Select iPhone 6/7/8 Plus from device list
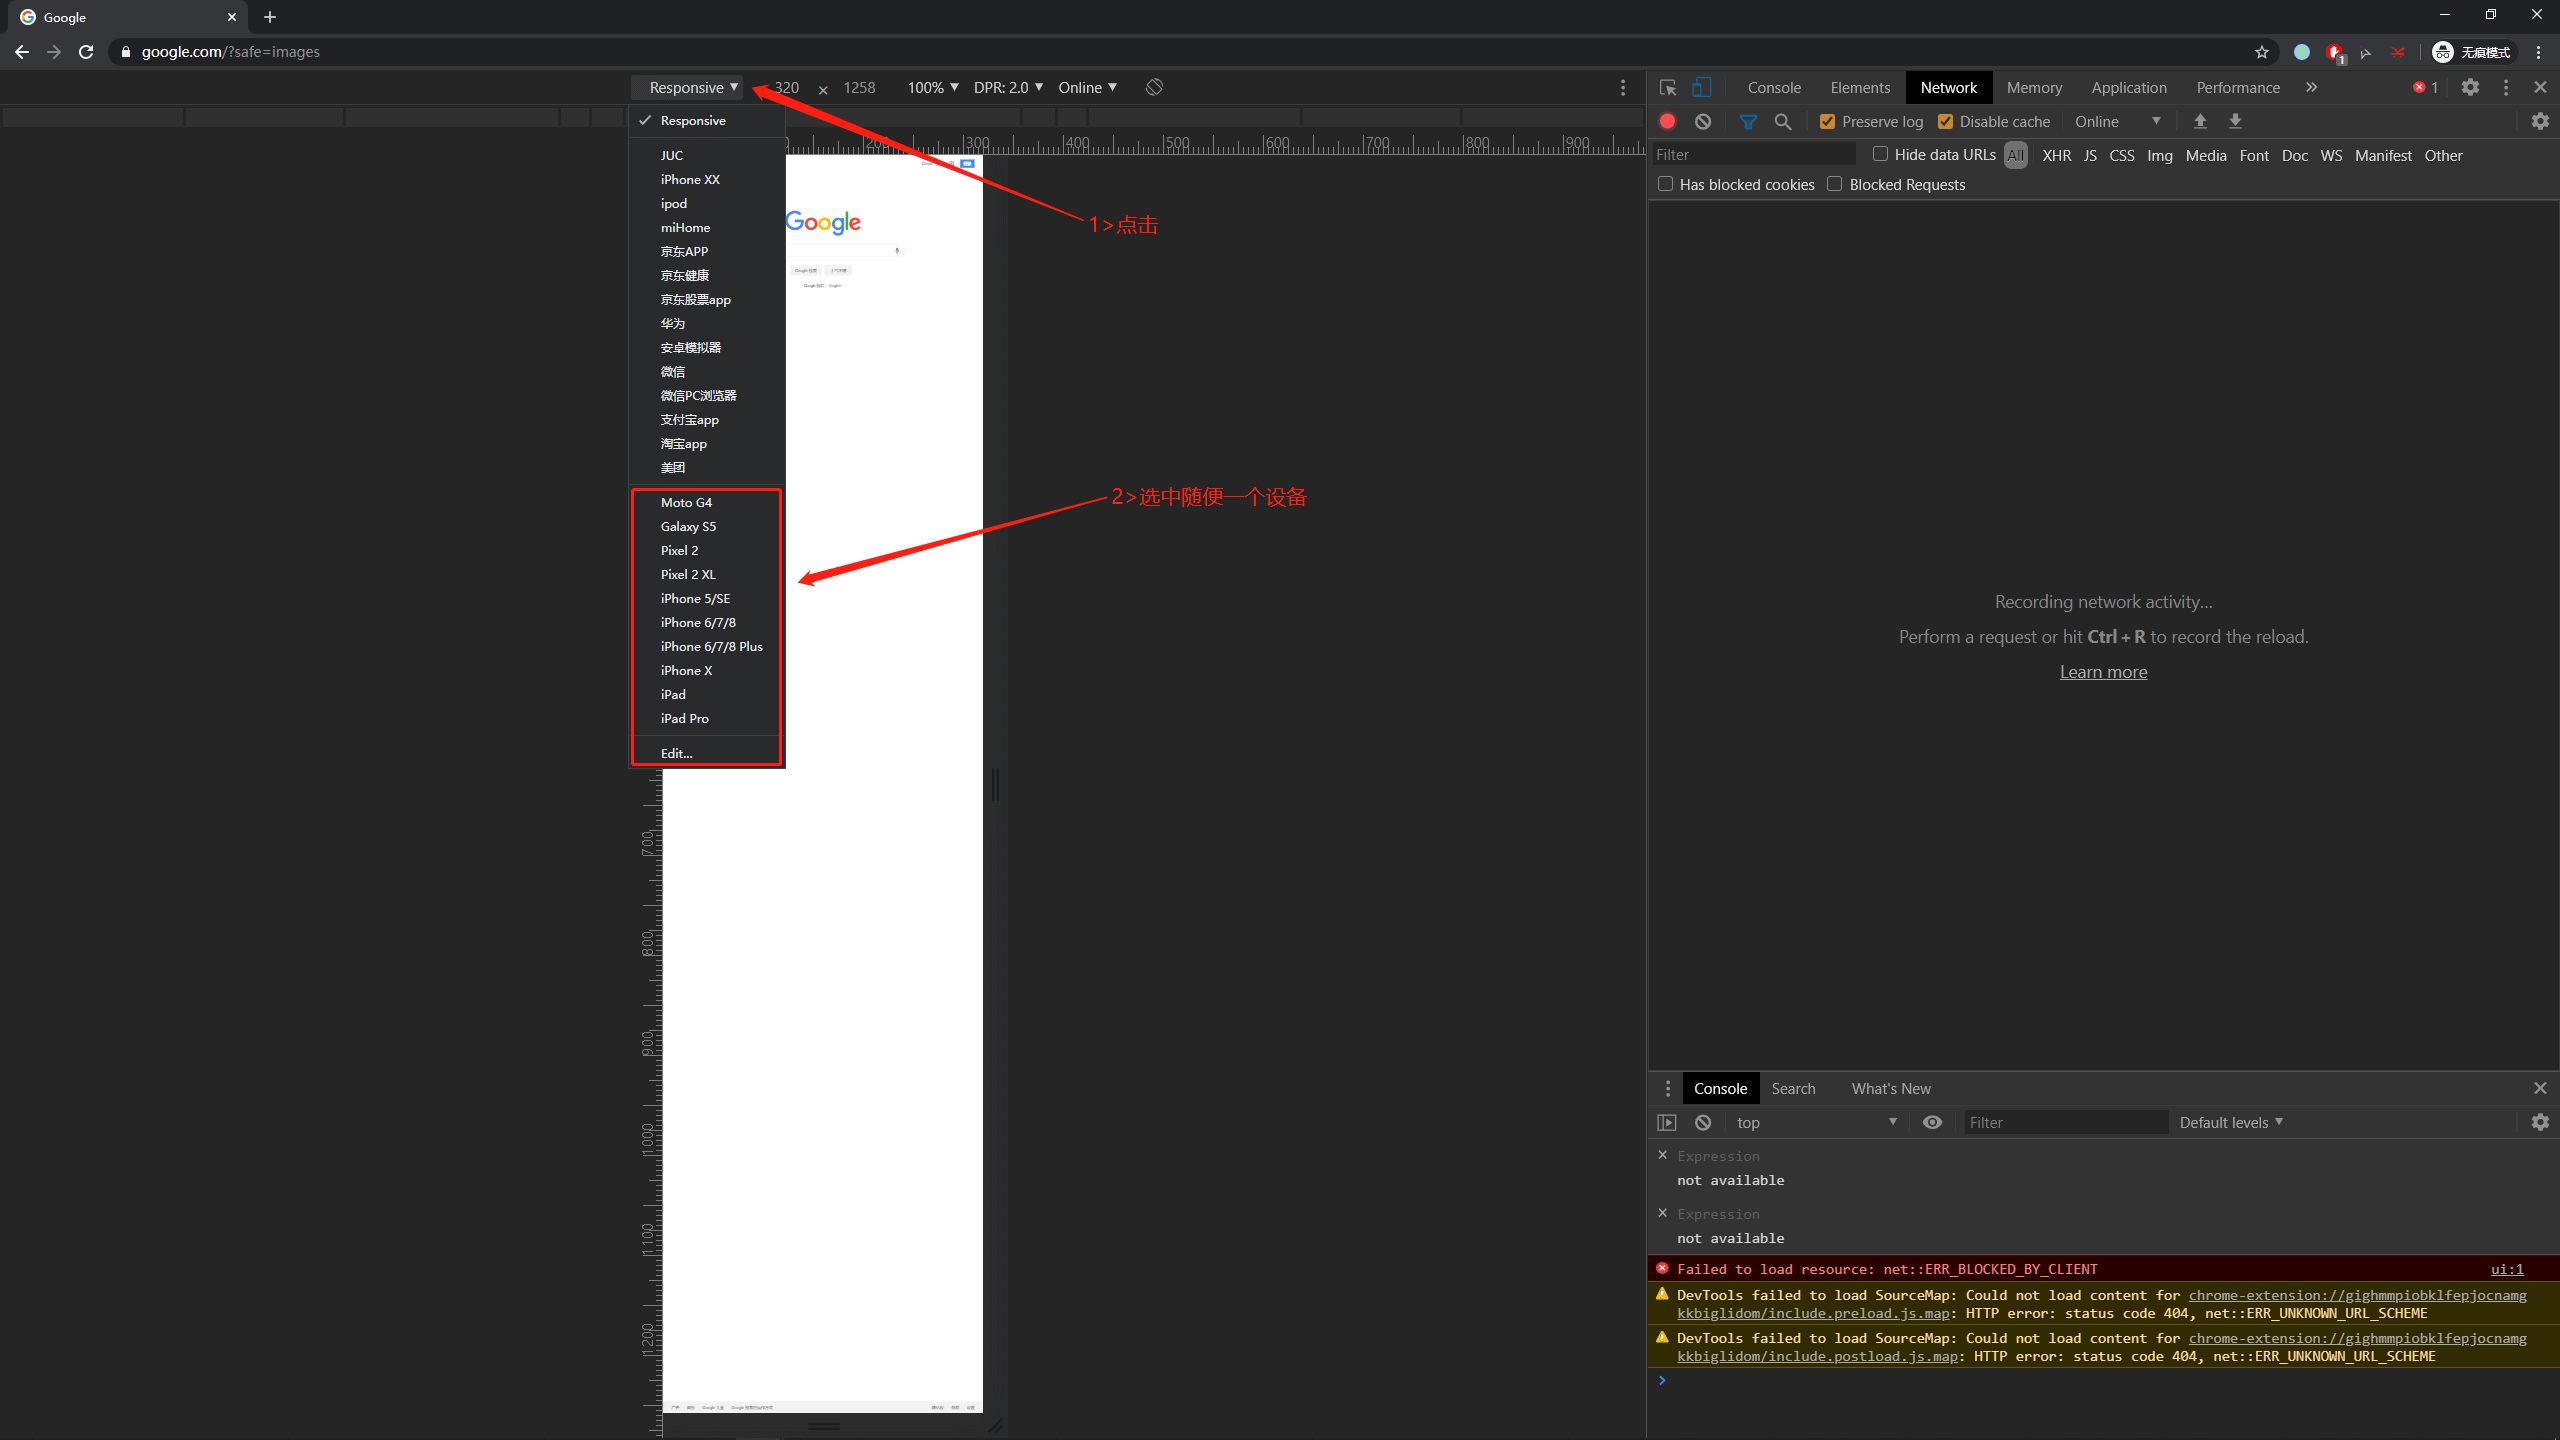The width and height of the screenshot is (2560, 1440). point(711,646)
